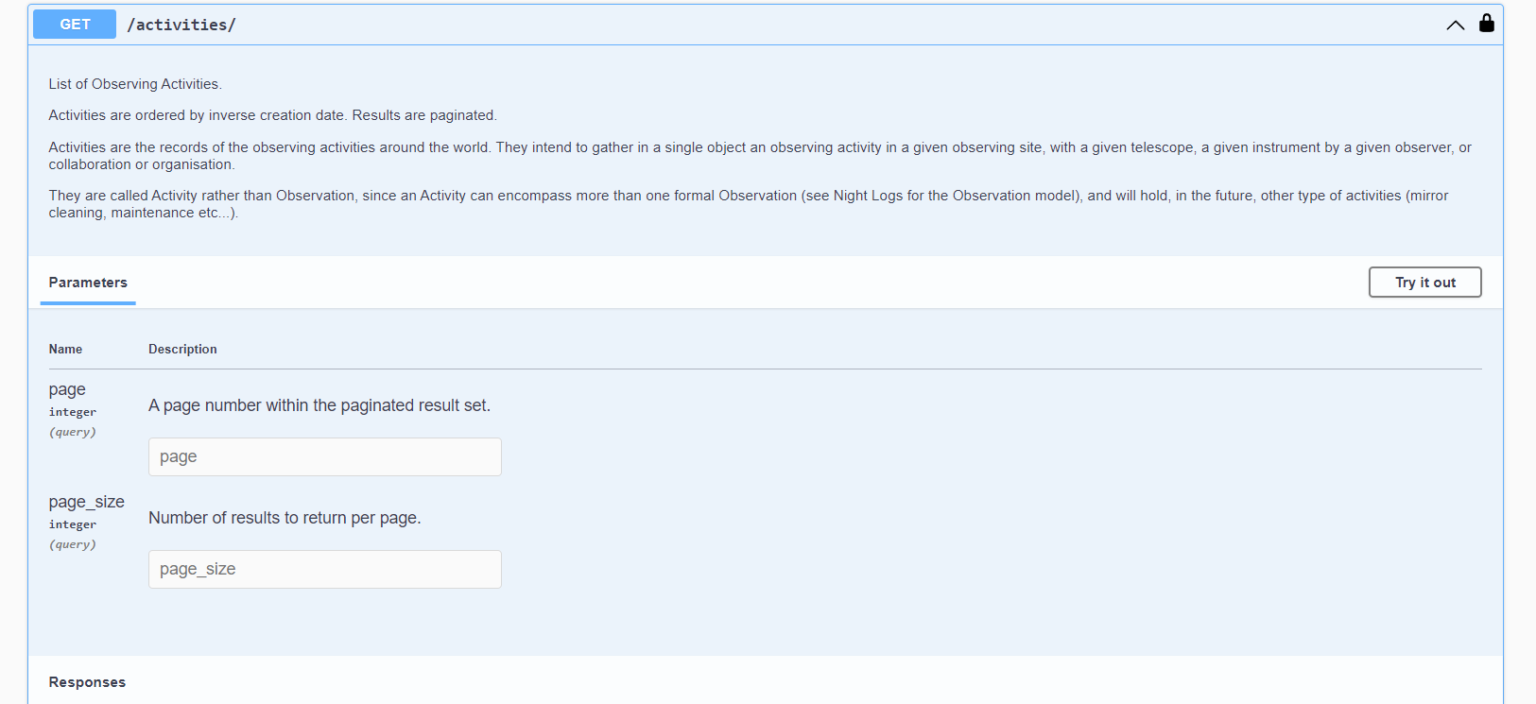Click the blue GET method badge
The image size is (1536, 704).
tap(75, 24)
